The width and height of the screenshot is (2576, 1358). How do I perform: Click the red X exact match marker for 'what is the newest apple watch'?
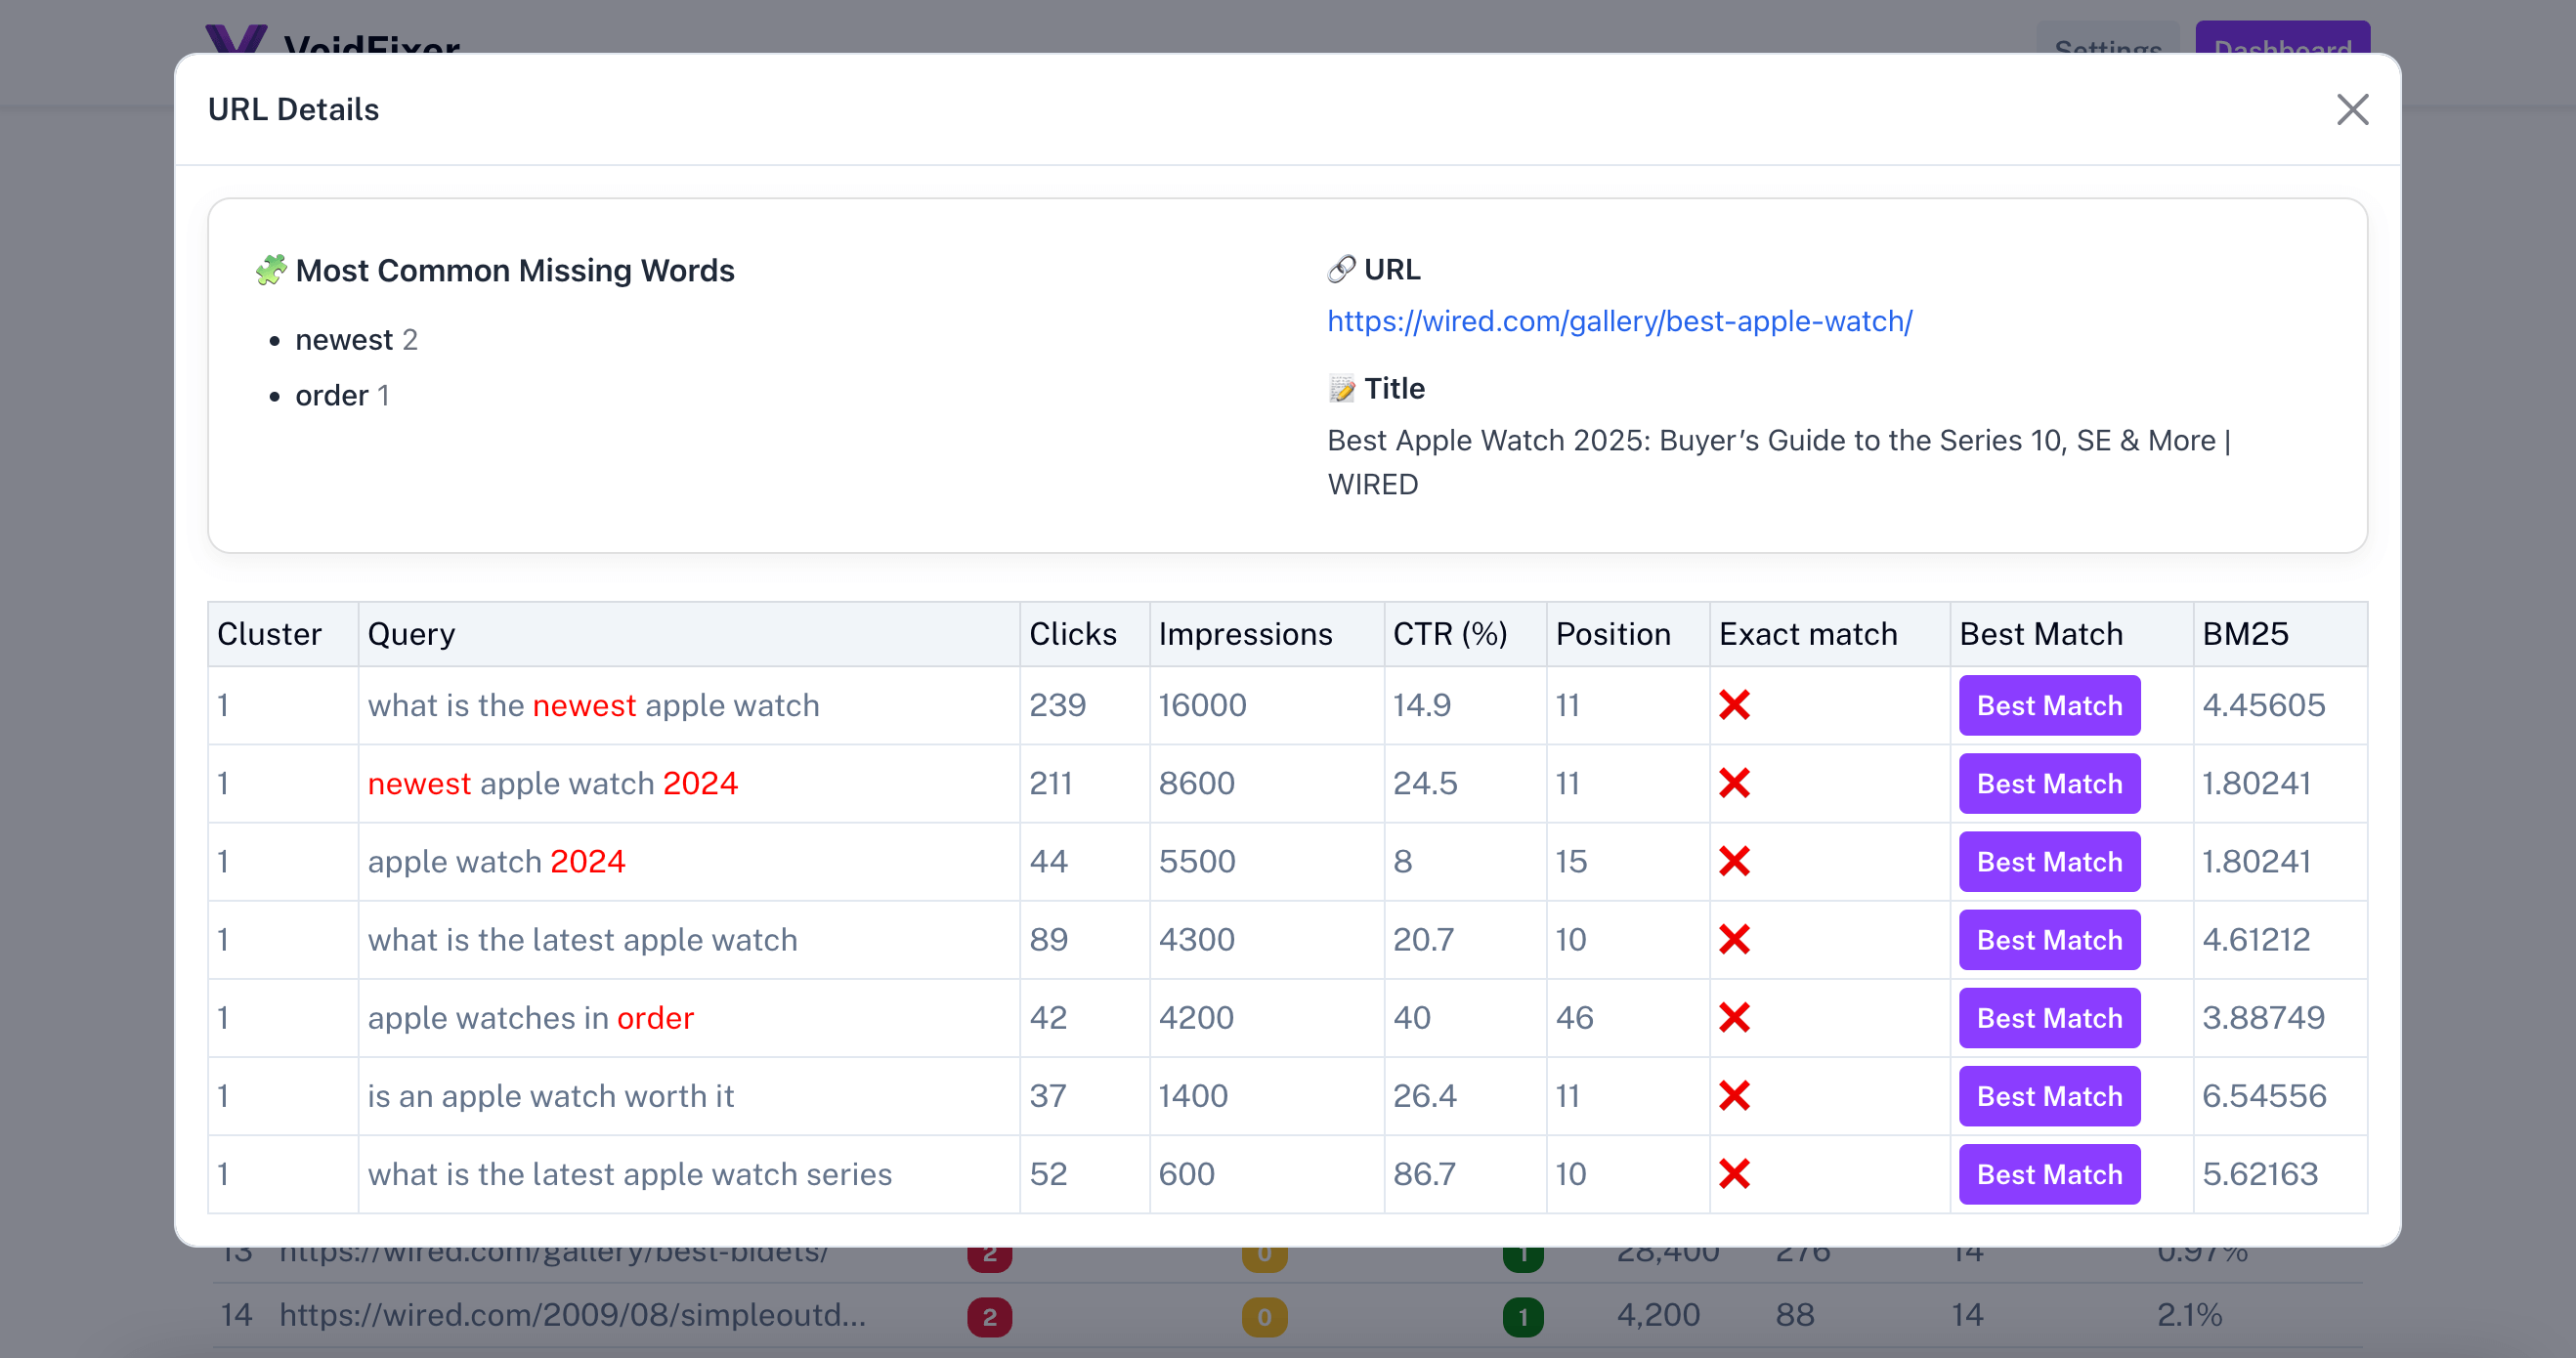click(x=1736, y=705)
